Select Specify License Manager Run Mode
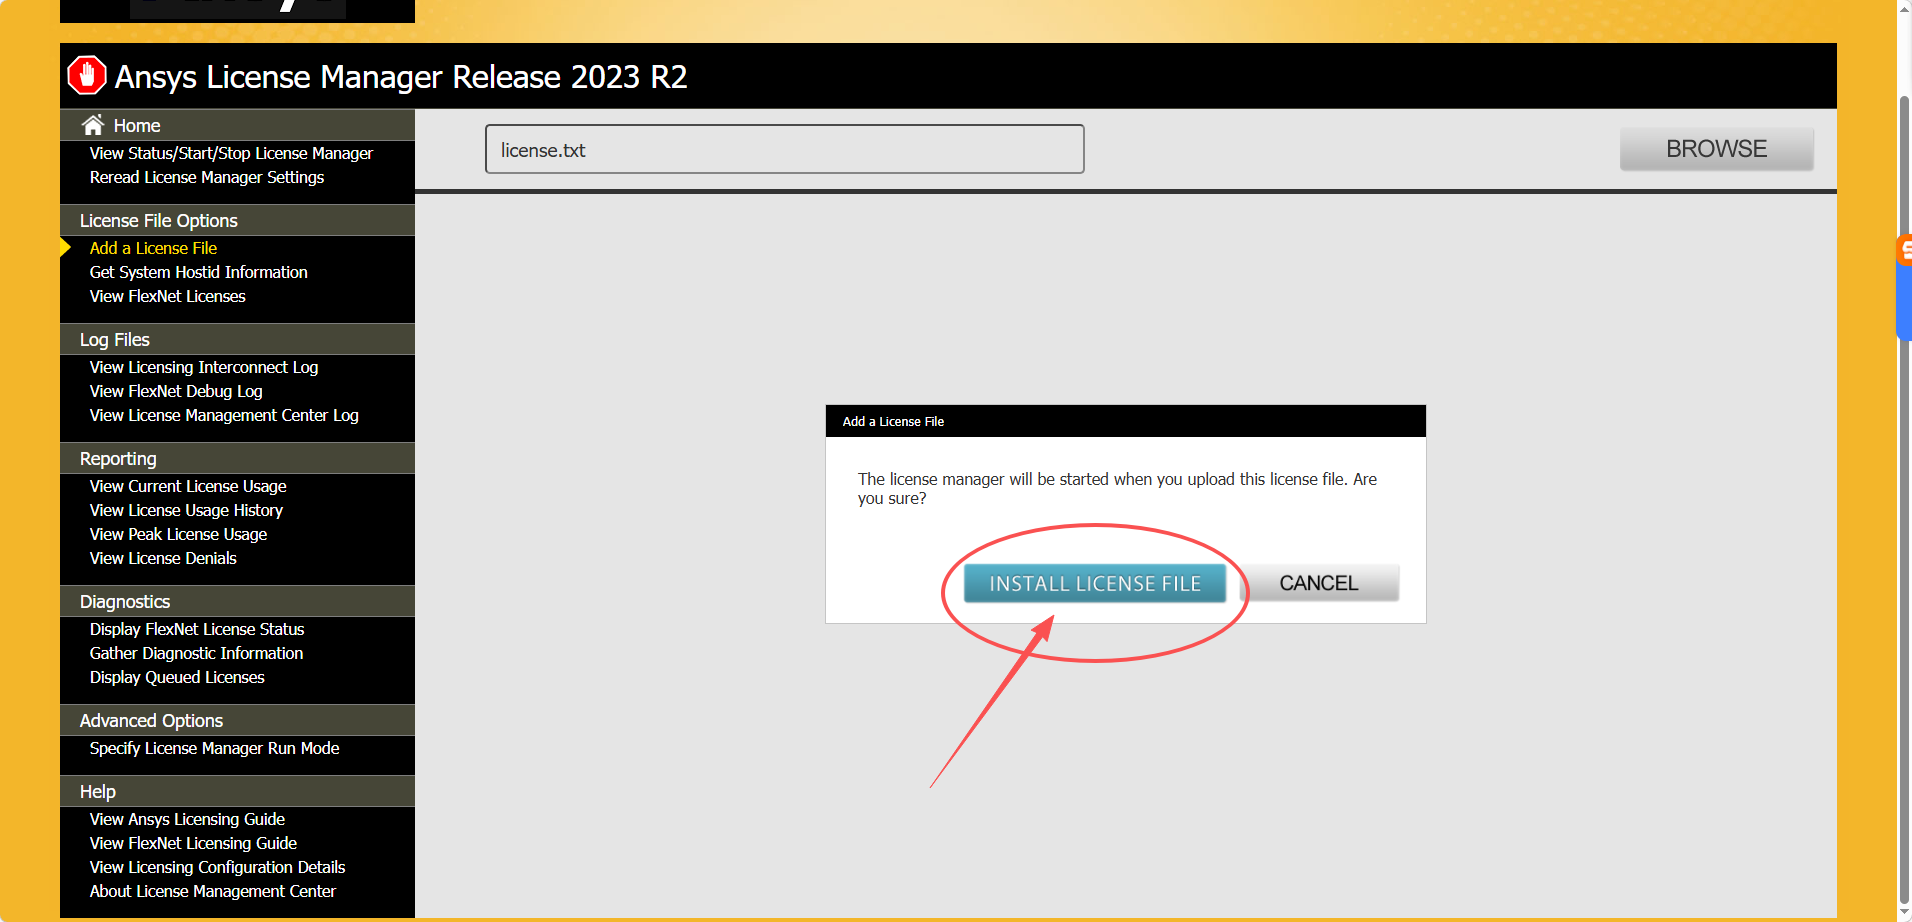The image size is (1912, 922). (x=214, y=748)
